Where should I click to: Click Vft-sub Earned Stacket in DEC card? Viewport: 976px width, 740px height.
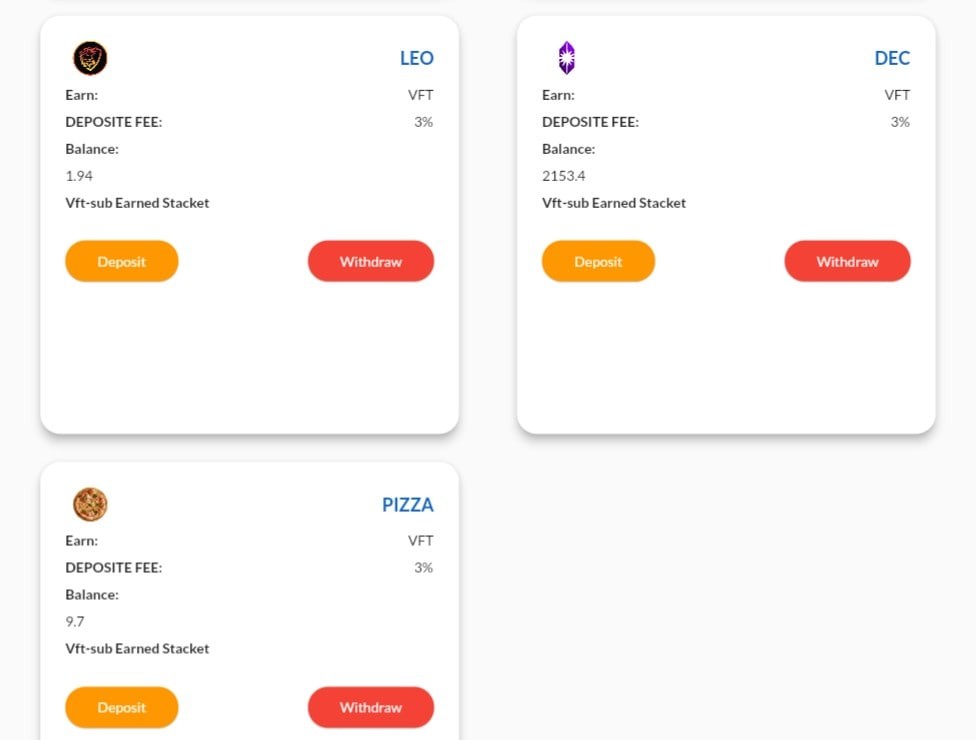coord(614,203)
